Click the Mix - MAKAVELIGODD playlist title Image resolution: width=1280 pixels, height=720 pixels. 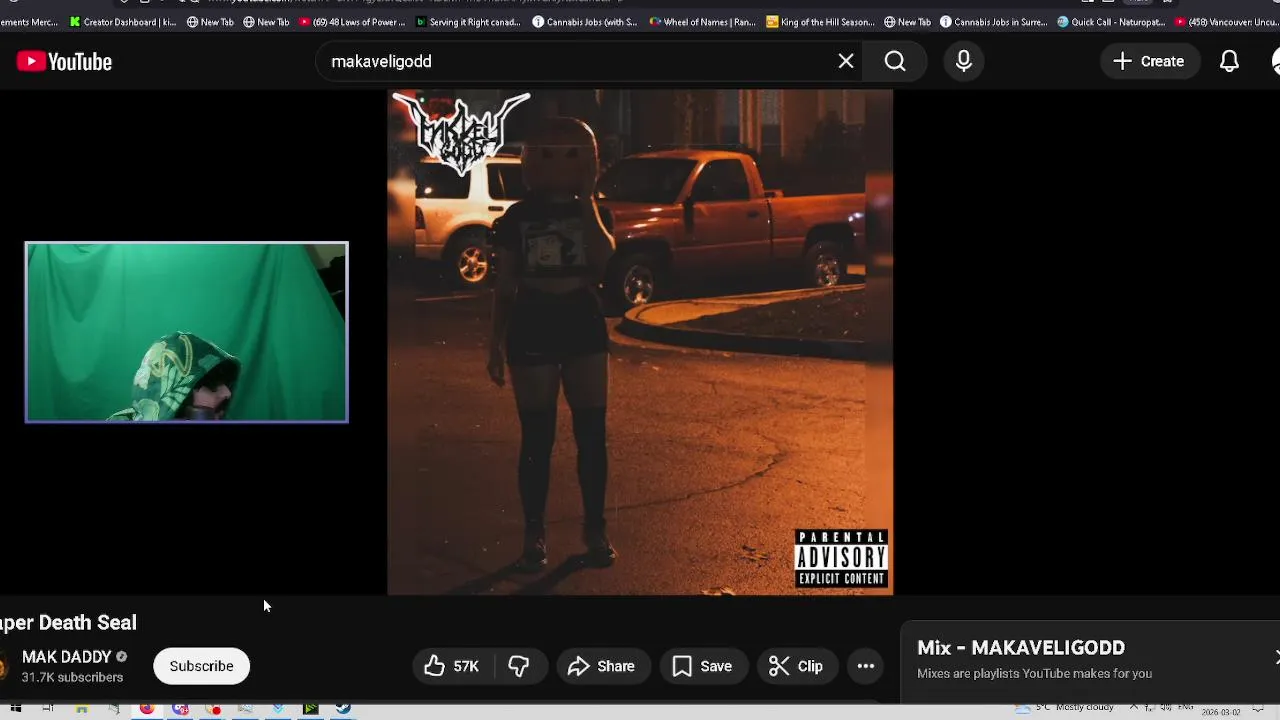tap(1021, 648)
